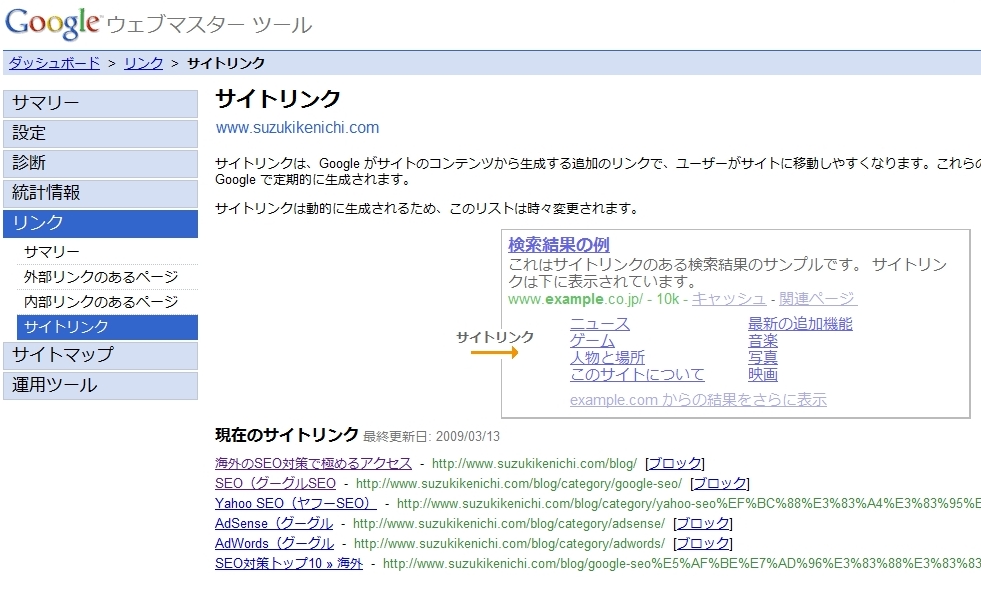Open 外部リンクのあるページ submenu
This screenshot has width=981, height=603.
pyautogui.click(x=107, y=277)
